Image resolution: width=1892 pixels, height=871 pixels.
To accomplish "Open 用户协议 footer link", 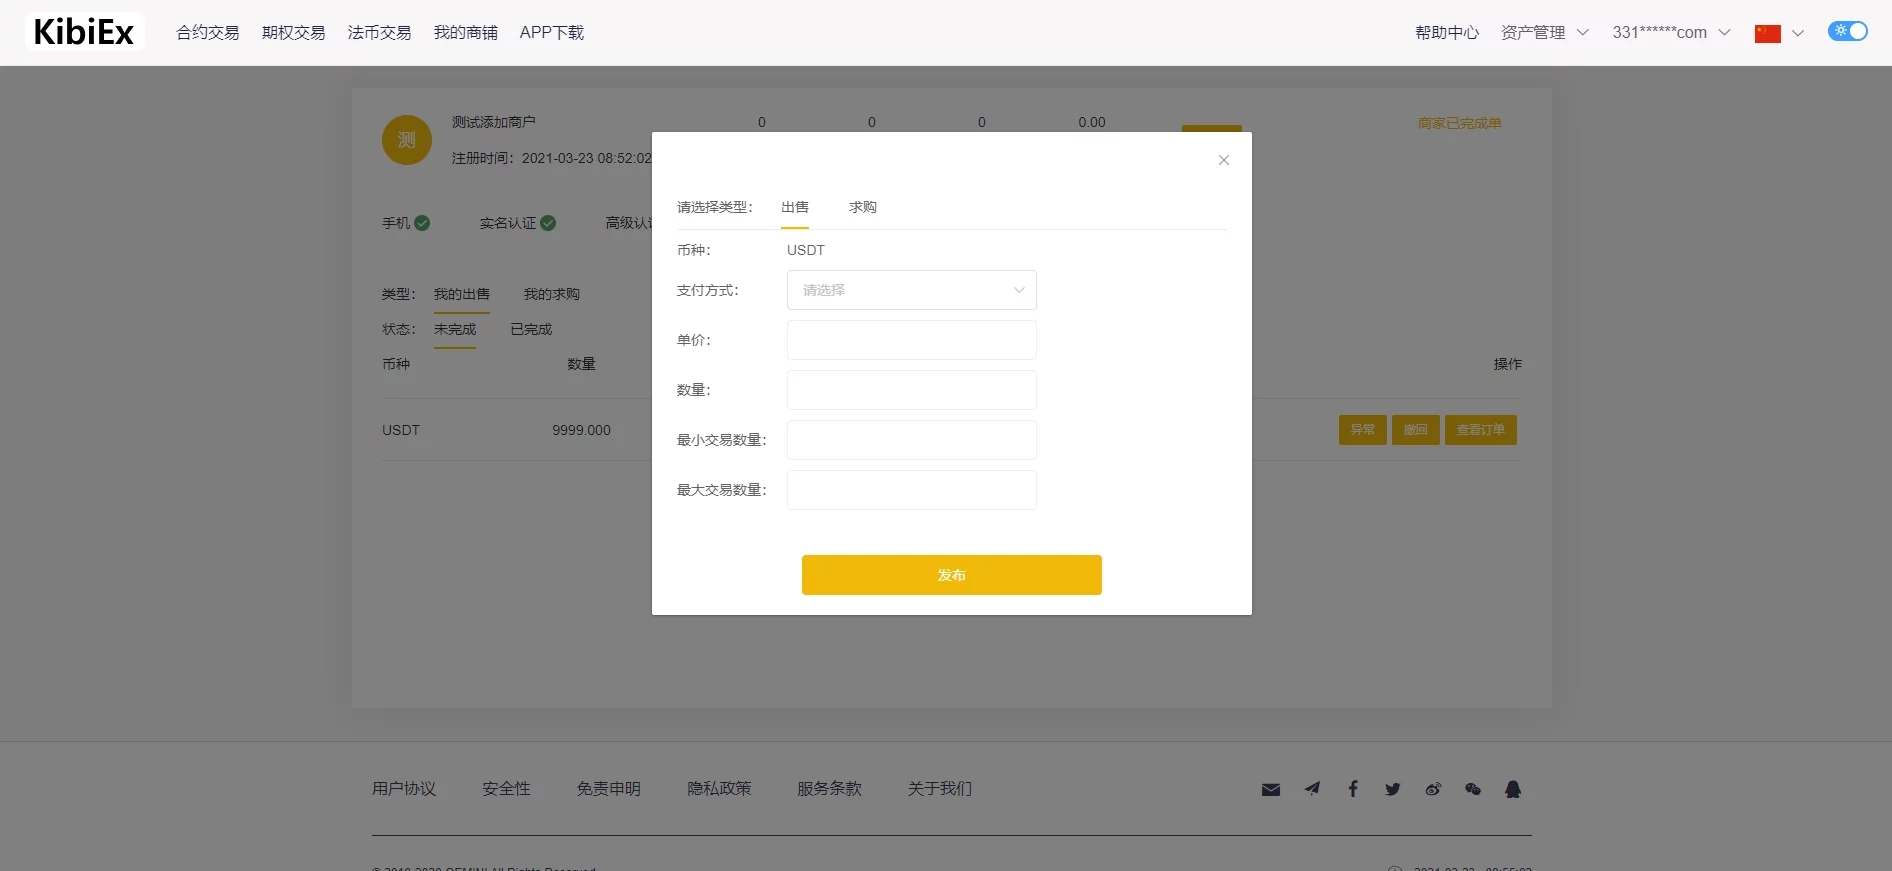I will [x=404, y=789].
